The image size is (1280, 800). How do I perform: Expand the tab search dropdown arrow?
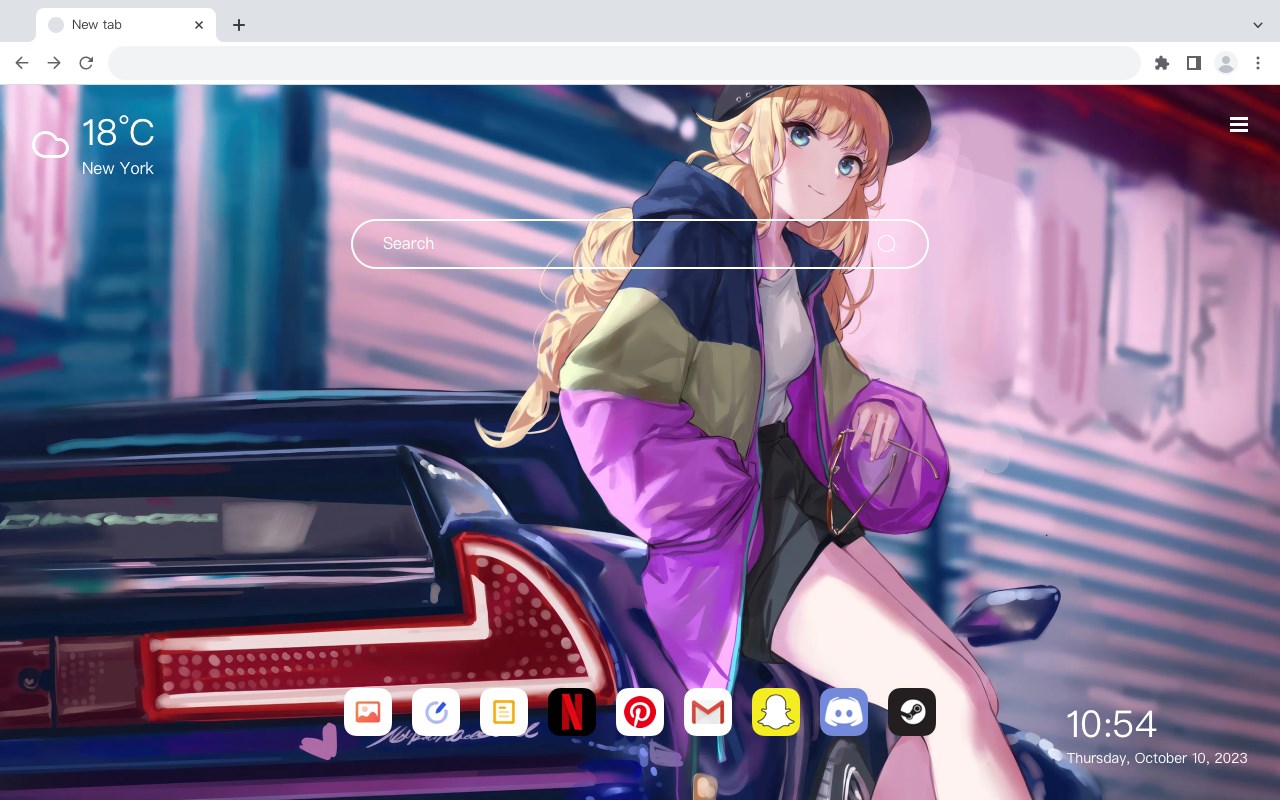click(x=1258, y=25)
